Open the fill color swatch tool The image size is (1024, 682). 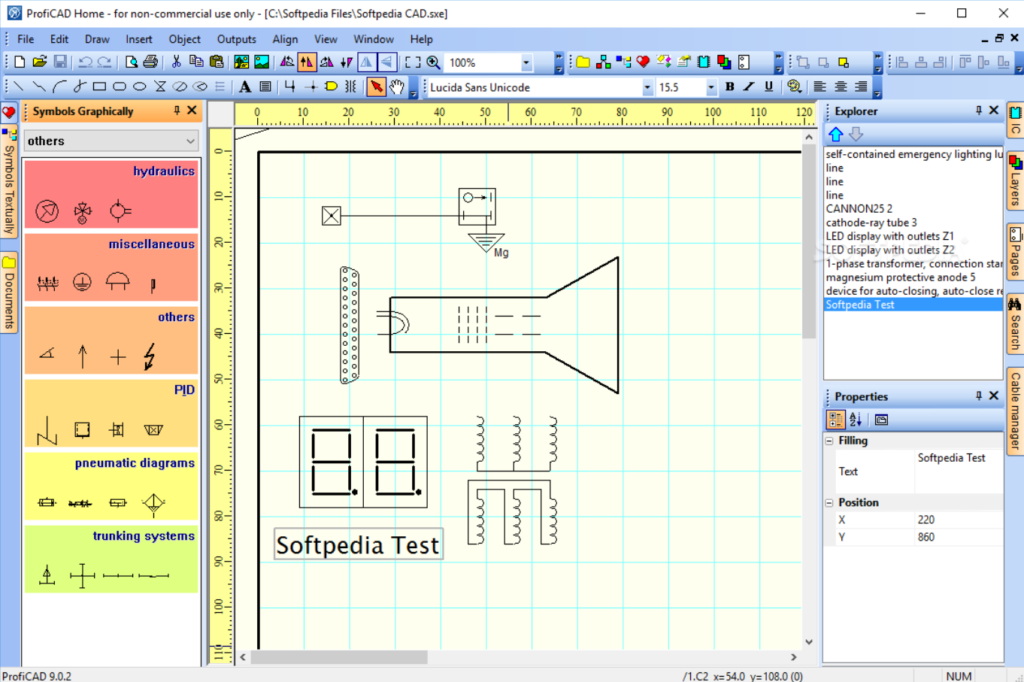792,87
